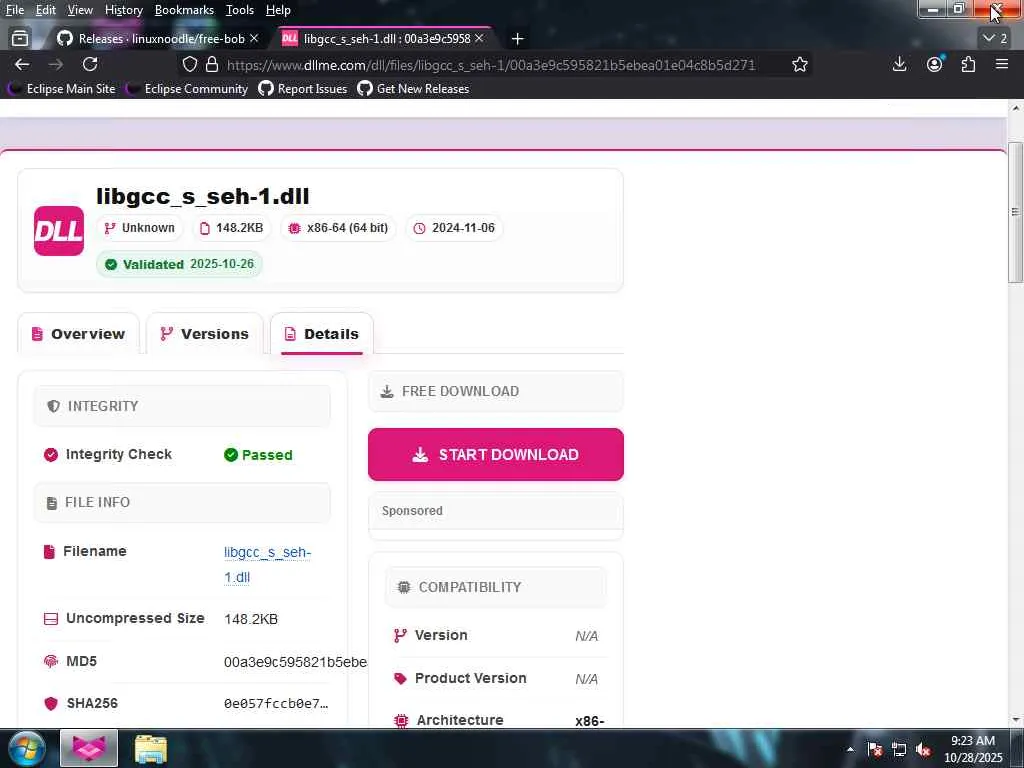Viewport: 1024px width, 768px height.
Task: Go back to the previous page
Action: (x=22, y=64)
